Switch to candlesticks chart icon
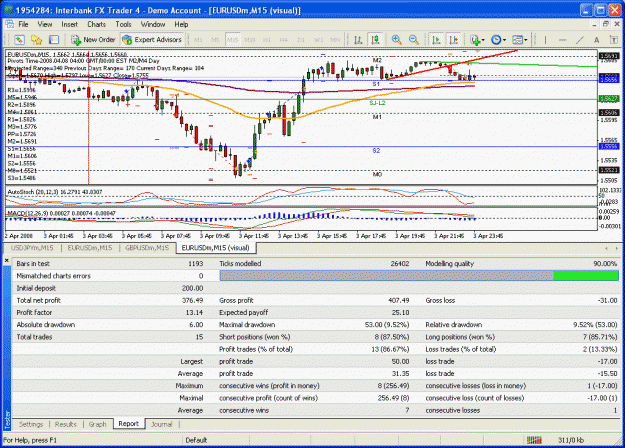 (x=375, y=39)
